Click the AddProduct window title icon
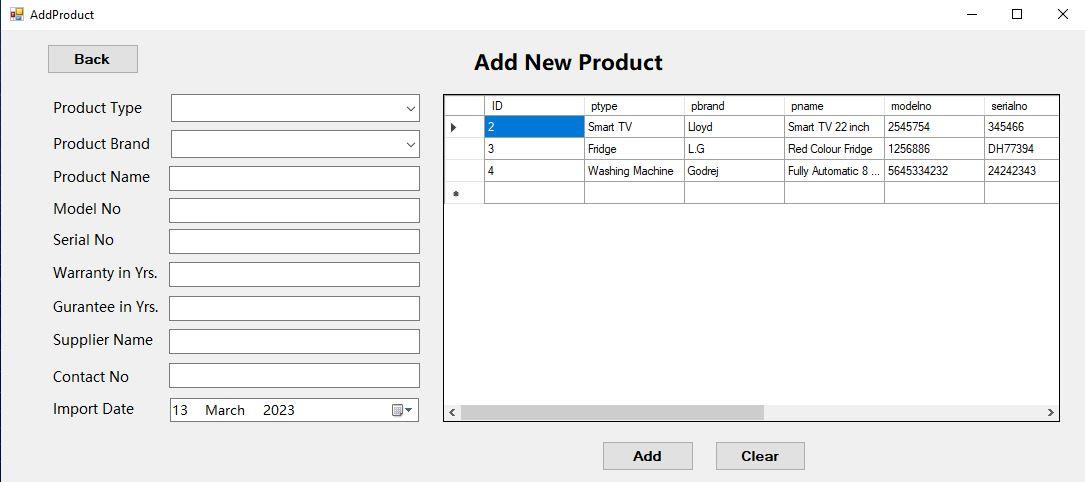 tap(16, 14)
